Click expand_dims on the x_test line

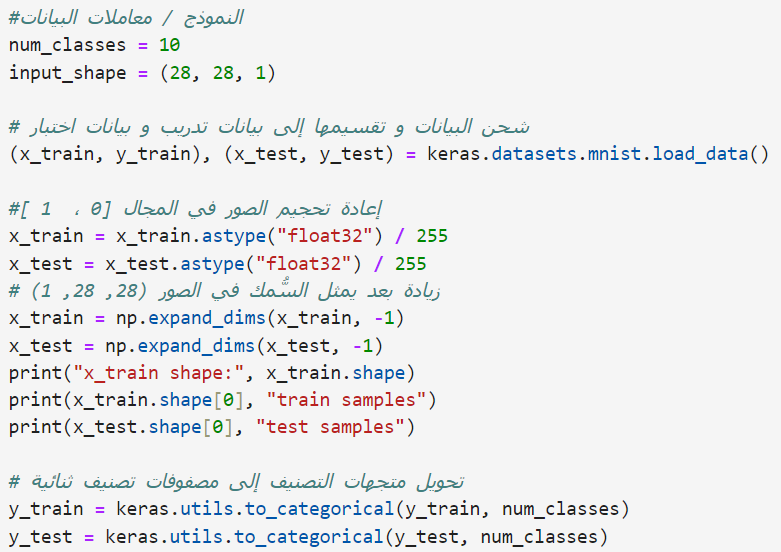tap(196, 346)
